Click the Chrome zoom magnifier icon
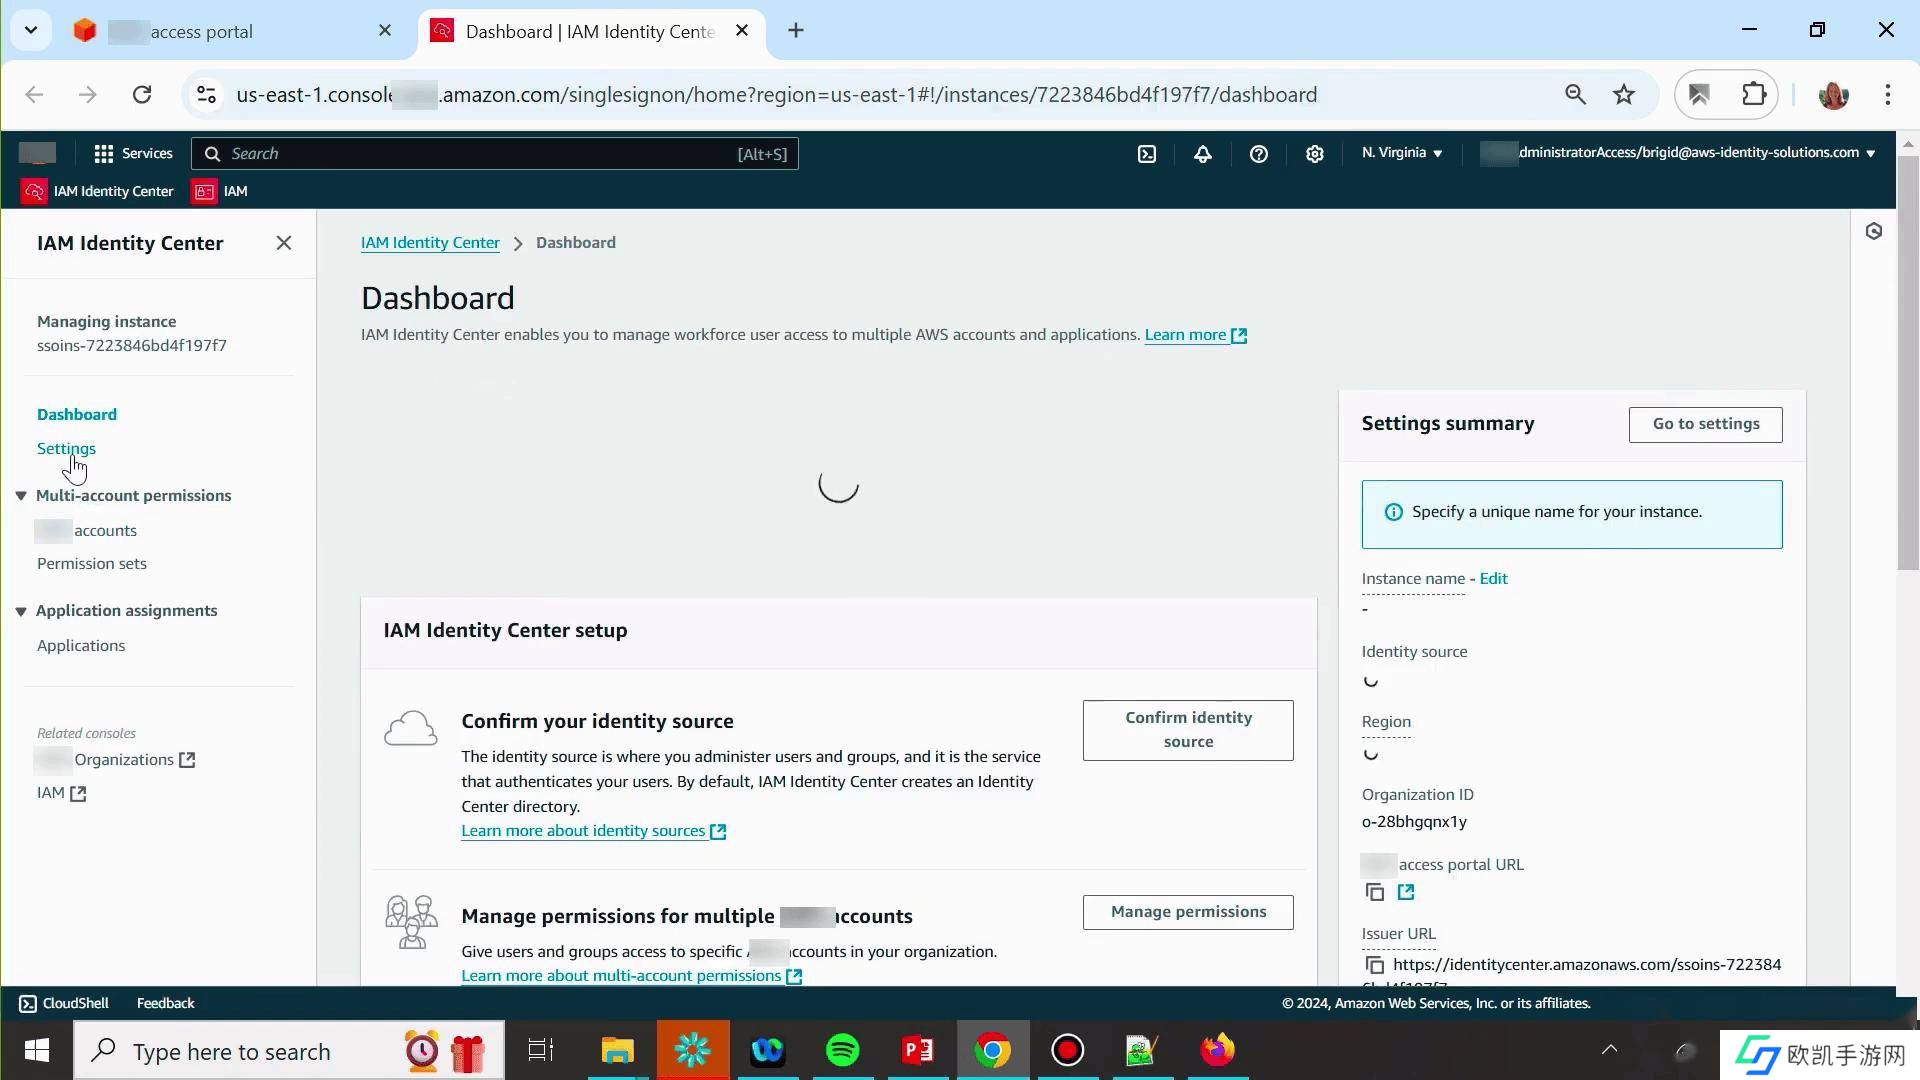Image resolution: width=1920 pixels, height=1080 pixels. 1575,94
